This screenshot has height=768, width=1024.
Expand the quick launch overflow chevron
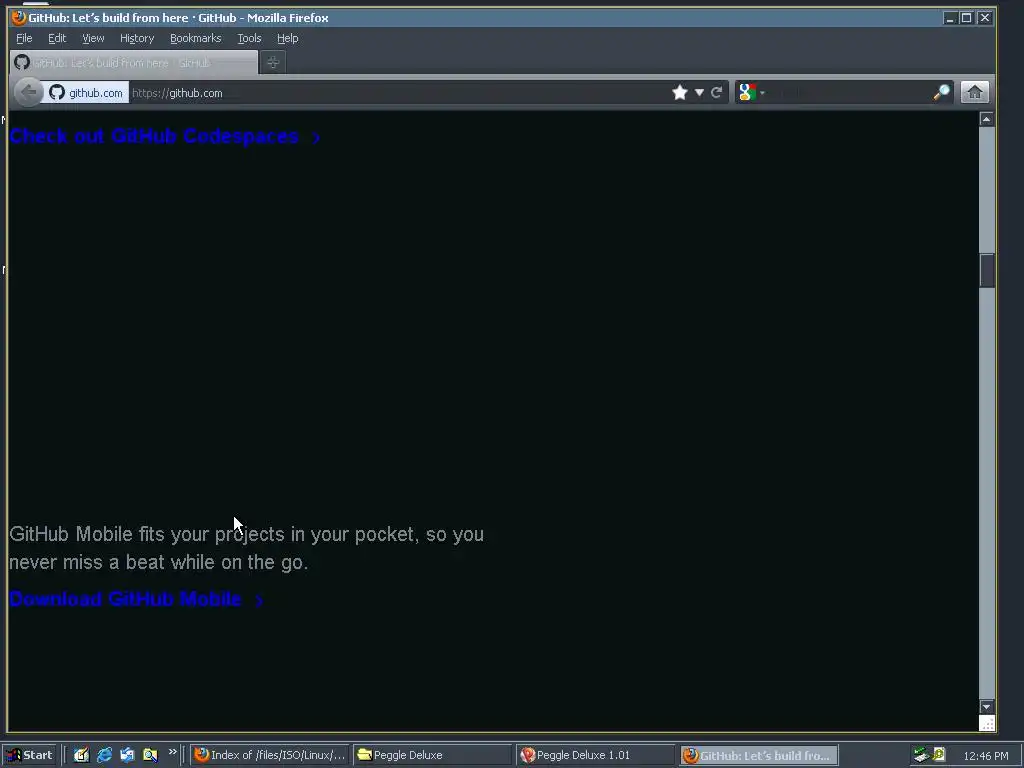pyautogui.click(x=172, y=752)
